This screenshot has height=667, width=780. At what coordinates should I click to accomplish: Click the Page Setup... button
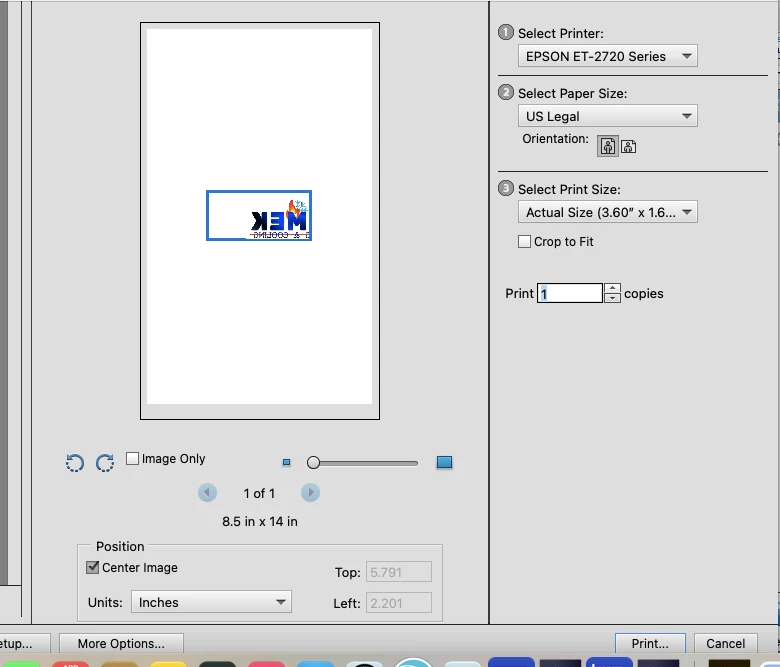point(24,643)
